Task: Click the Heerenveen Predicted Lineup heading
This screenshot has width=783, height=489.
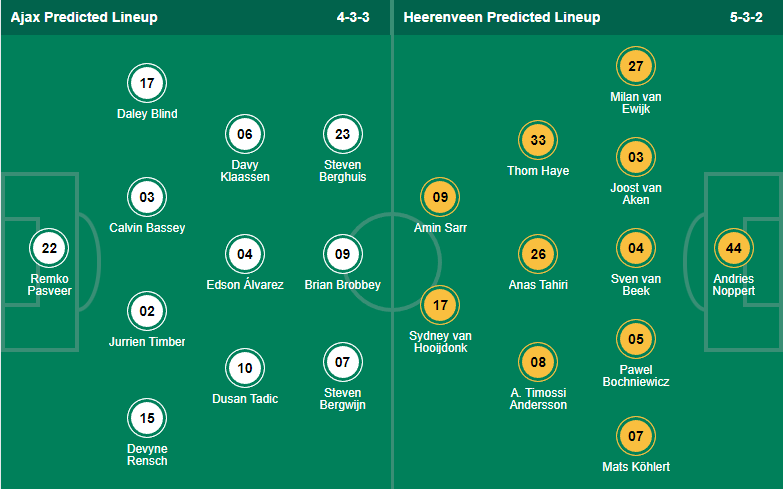Action: pos(501,18)
